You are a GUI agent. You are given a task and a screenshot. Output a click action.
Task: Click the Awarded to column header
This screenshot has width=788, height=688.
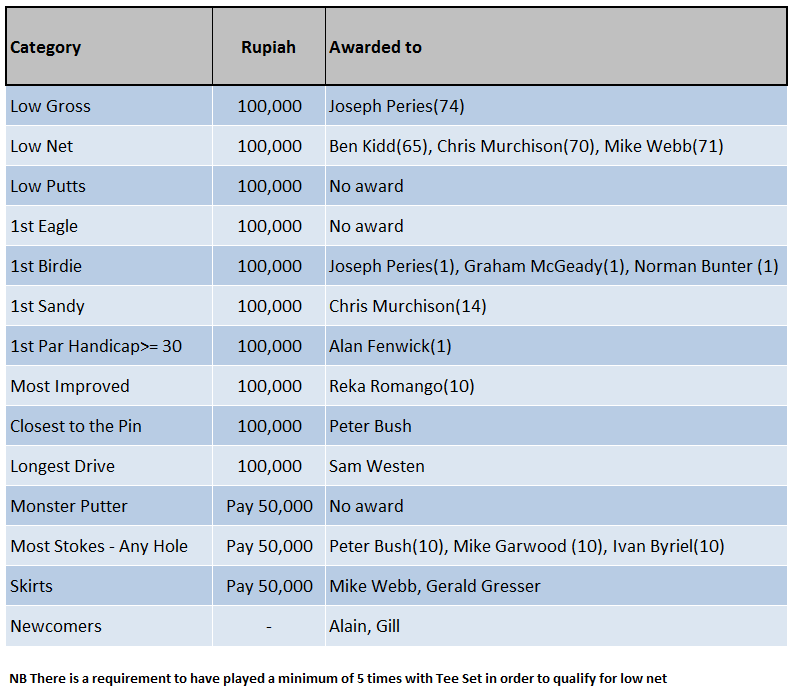pyautogui.click(x=375, y=47)
